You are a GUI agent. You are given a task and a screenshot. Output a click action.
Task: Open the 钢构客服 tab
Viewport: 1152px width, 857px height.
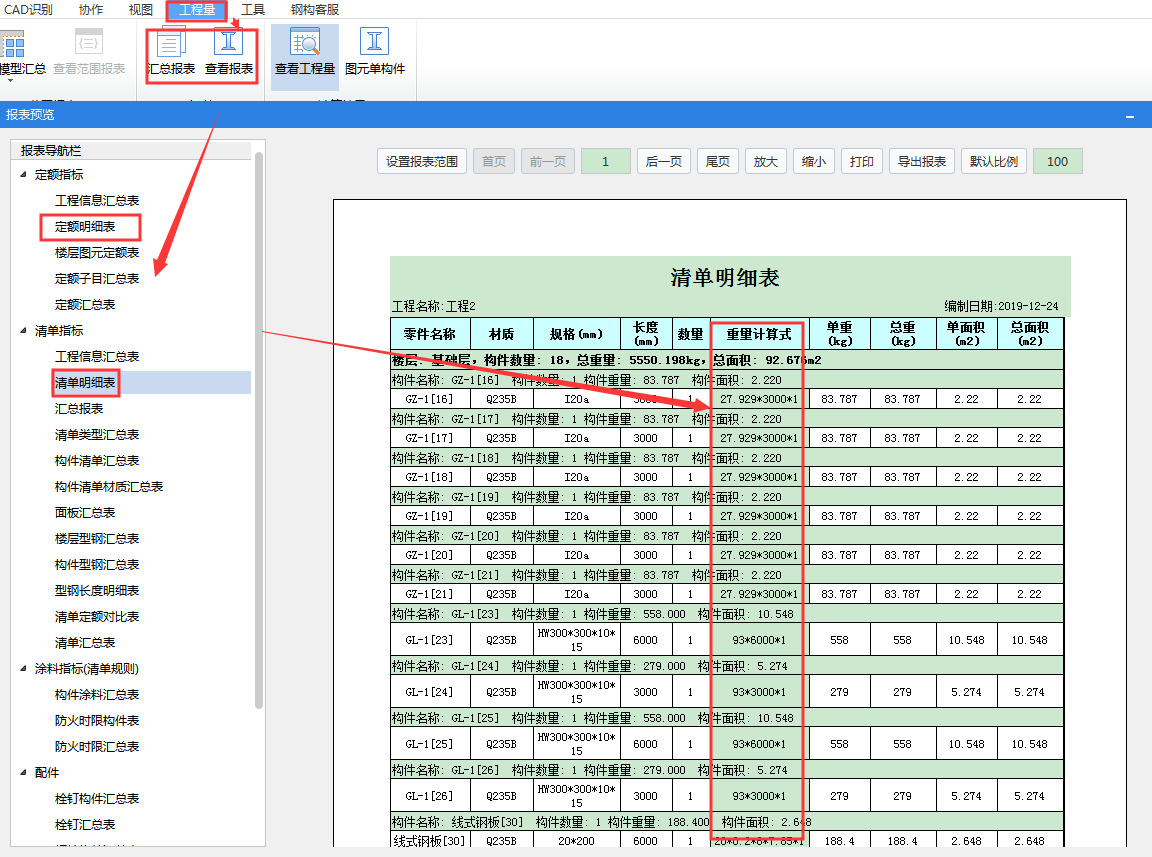click(x=314, y=10)
